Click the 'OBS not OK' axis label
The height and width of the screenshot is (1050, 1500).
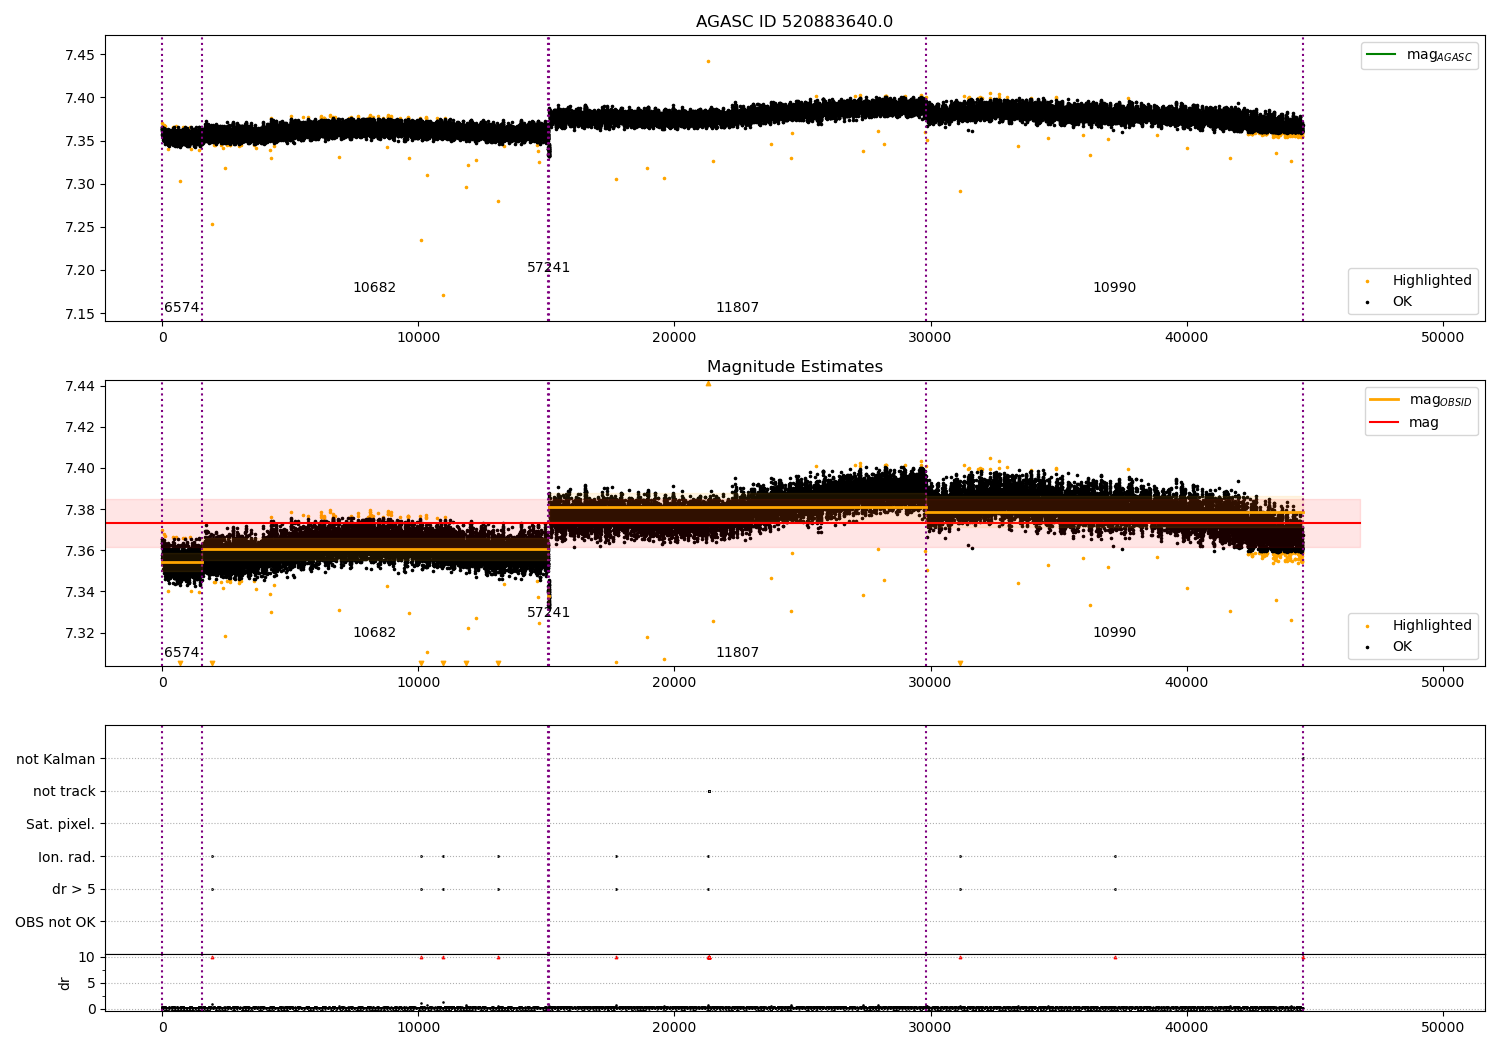click(x=55, y=922)
